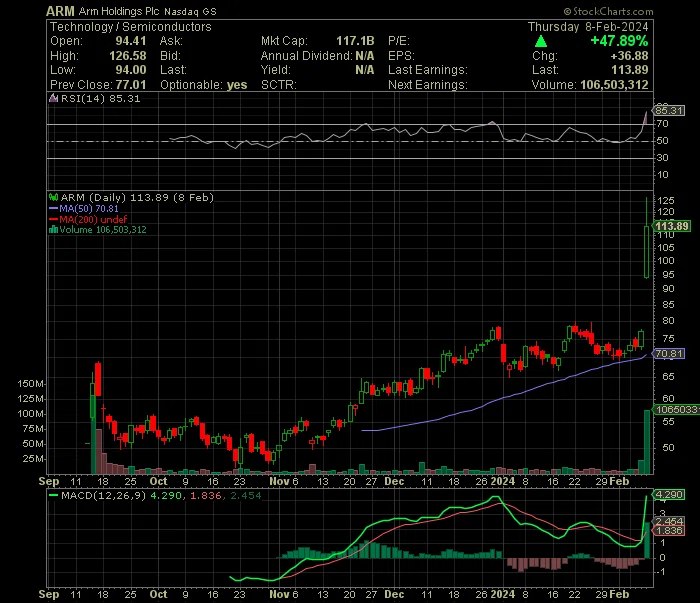The width and height of the screenshot is (700, 603).
Task: Click the Optionable value yes
Action: 237,85
